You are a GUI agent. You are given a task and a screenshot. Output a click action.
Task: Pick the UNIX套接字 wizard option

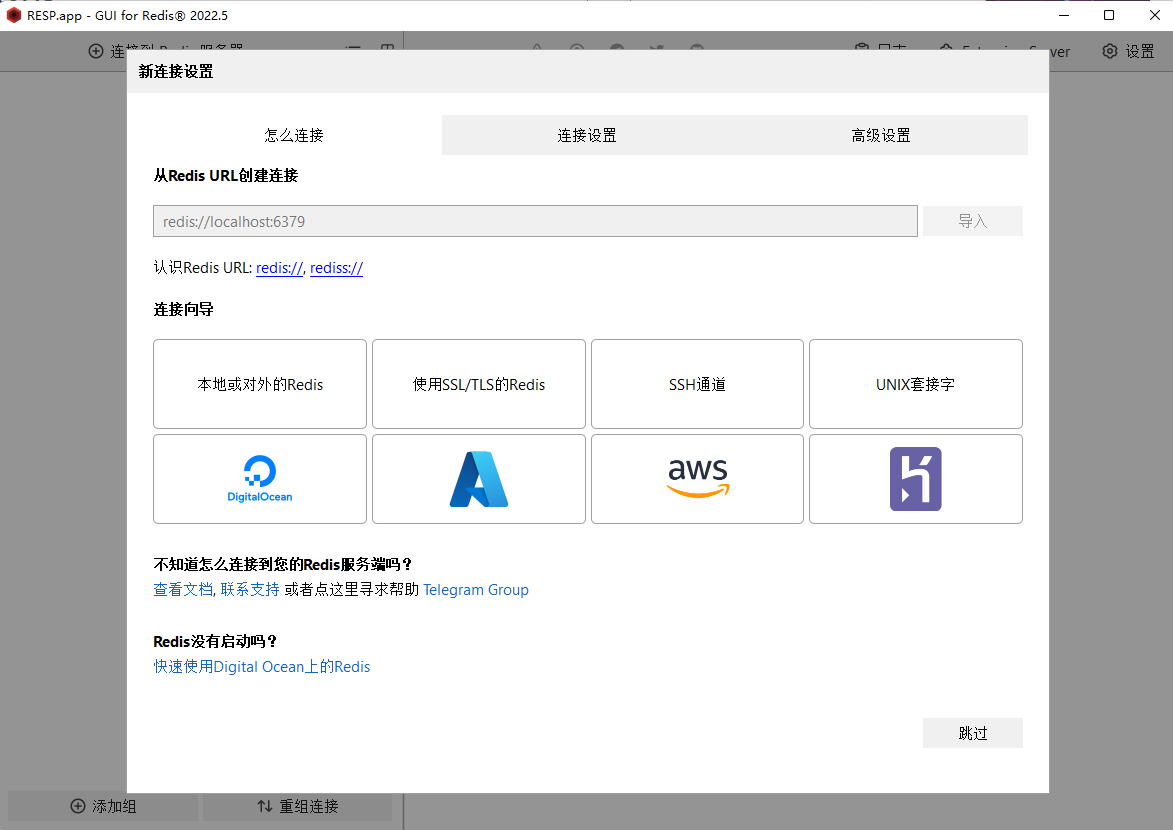(x=916, y=384)
